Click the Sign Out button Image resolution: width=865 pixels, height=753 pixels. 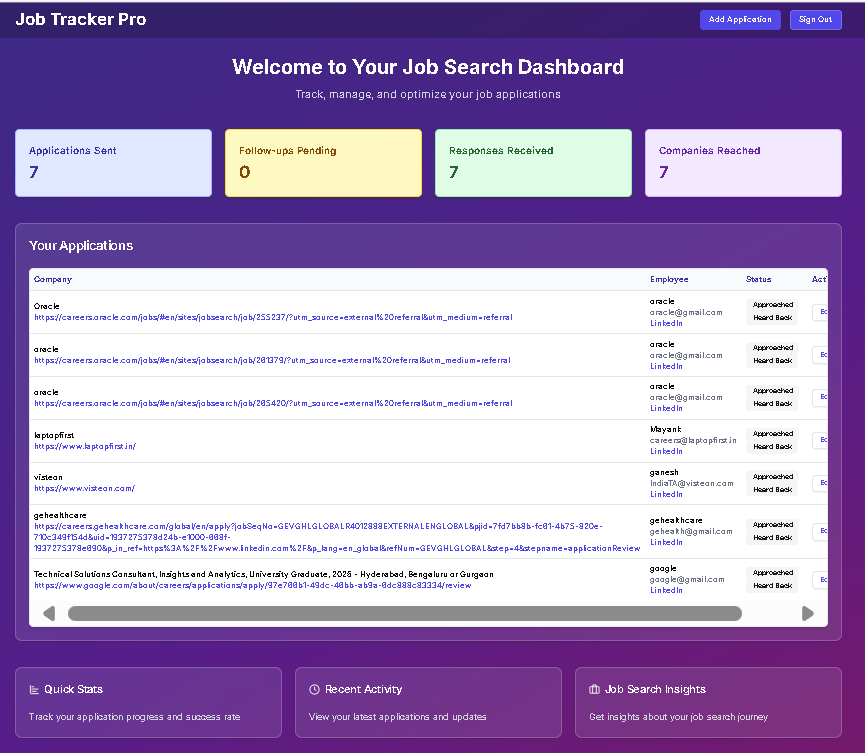tap(815, 19)
